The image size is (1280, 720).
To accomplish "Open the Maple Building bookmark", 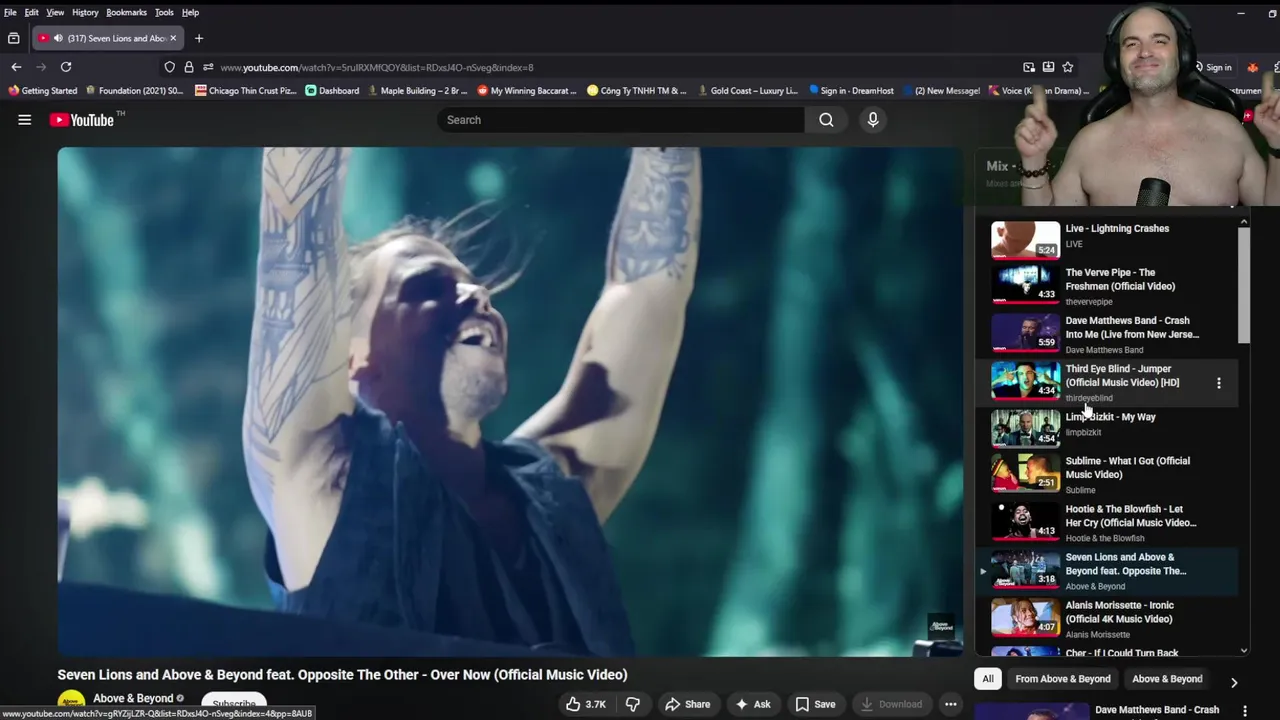I will click(418, 90).
